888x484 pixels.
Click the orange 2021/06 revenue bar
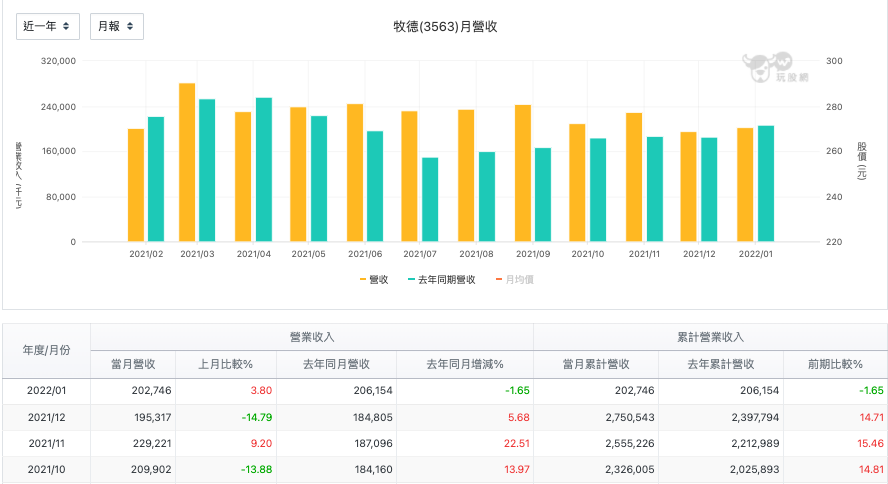[355, 173]
